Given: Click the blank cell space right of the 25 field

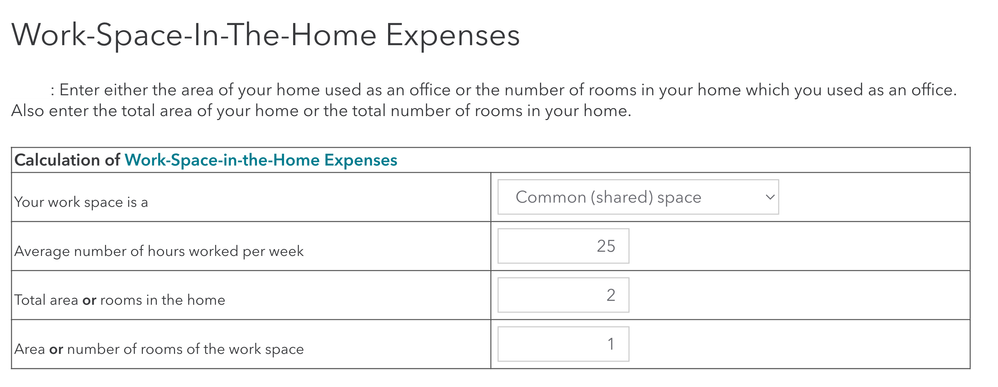Looking at the screenshot, I should 799,246.
